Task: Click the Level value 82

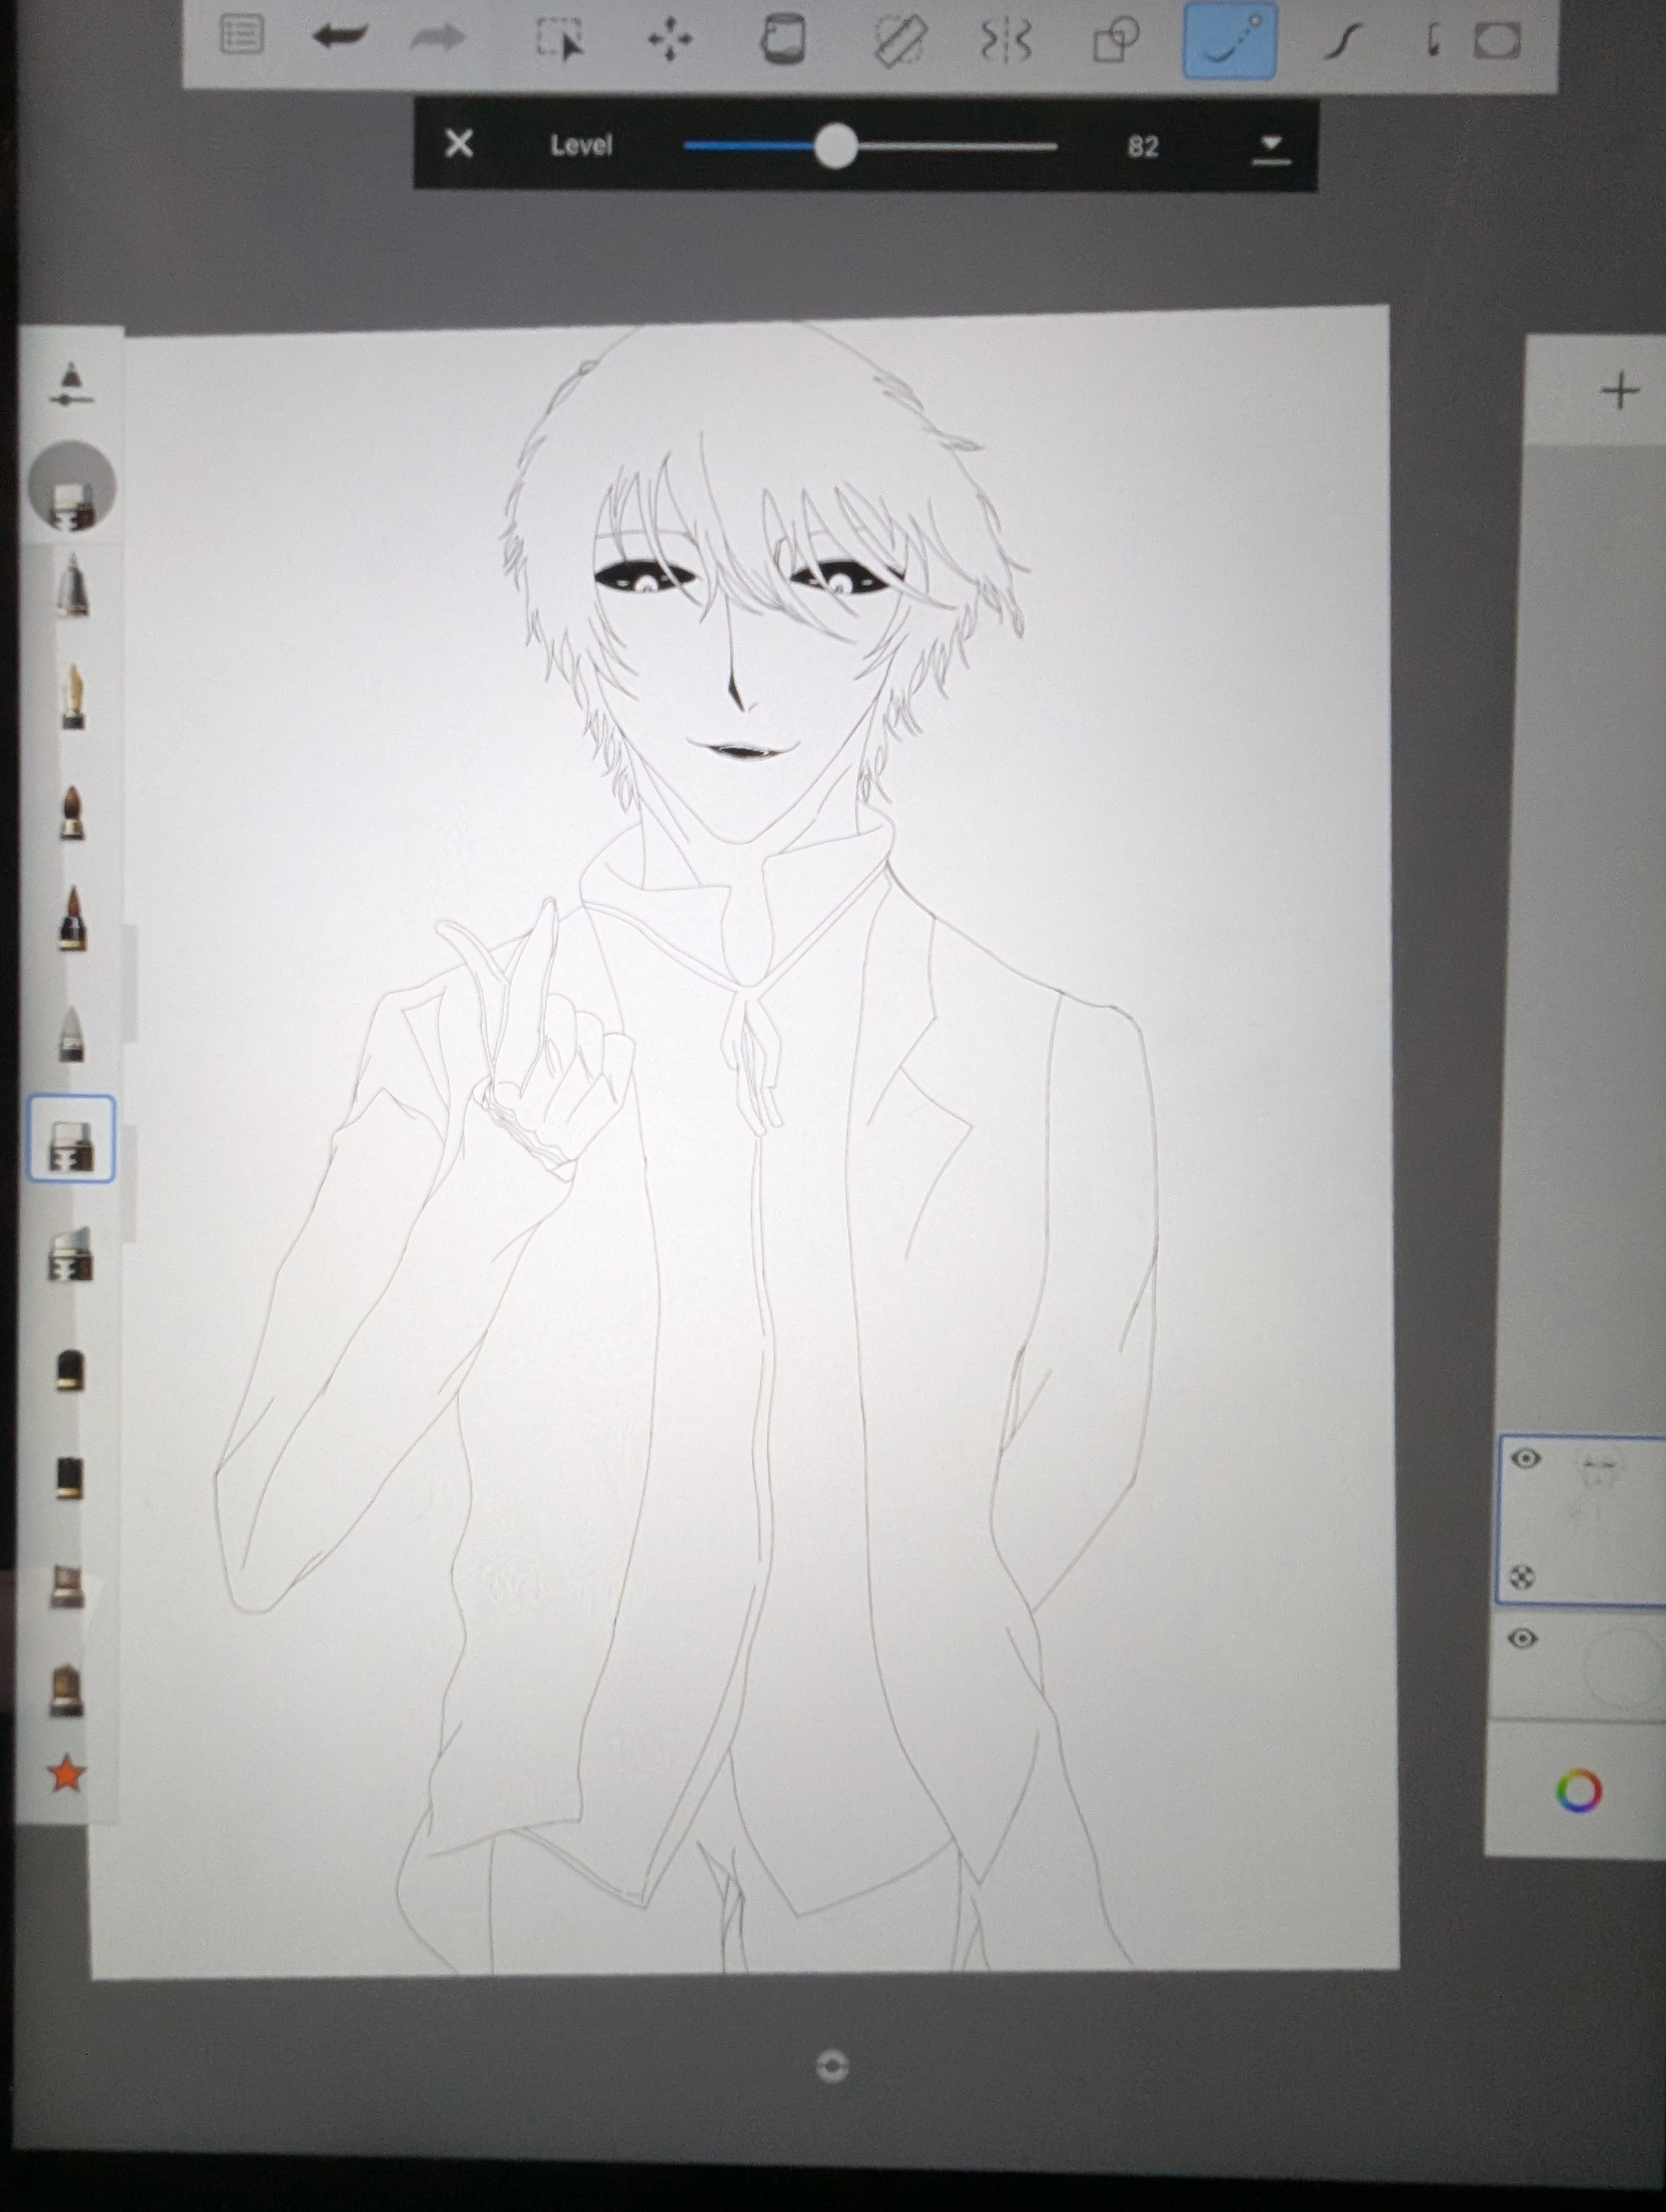Action: [x=1143, y=147]
